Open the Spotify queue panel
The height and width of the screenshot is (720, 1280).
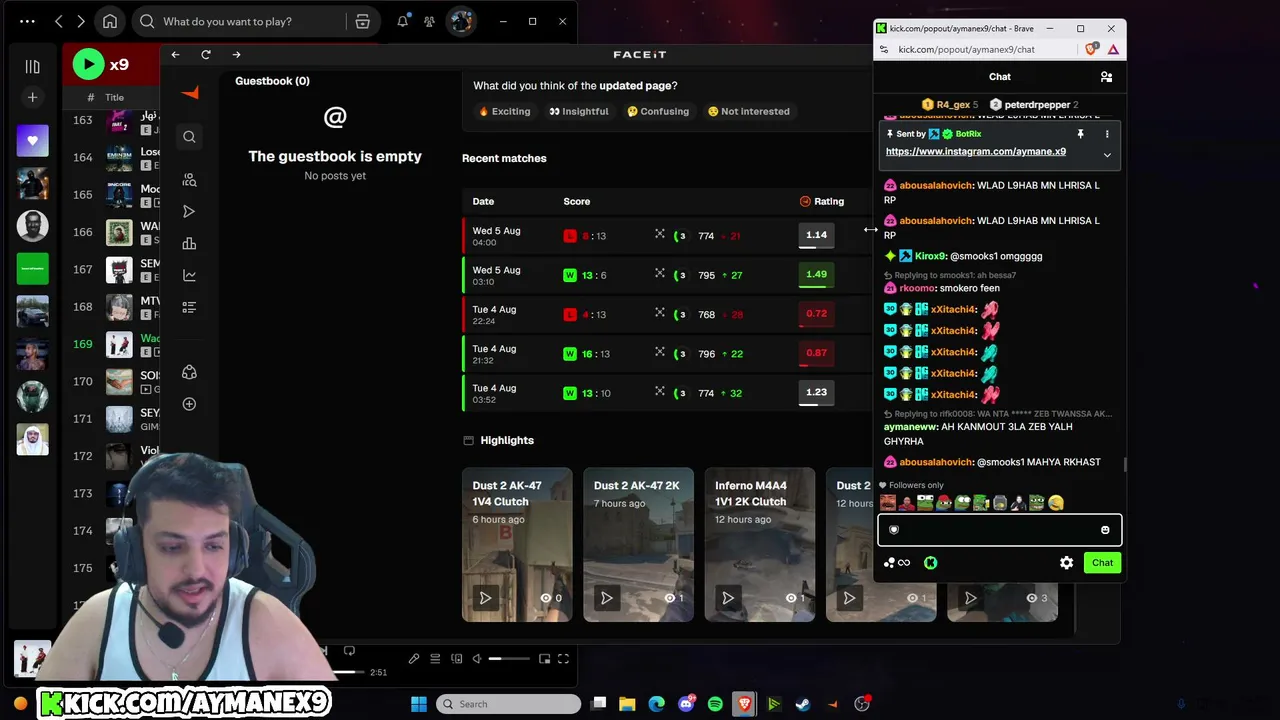point(435,658)
